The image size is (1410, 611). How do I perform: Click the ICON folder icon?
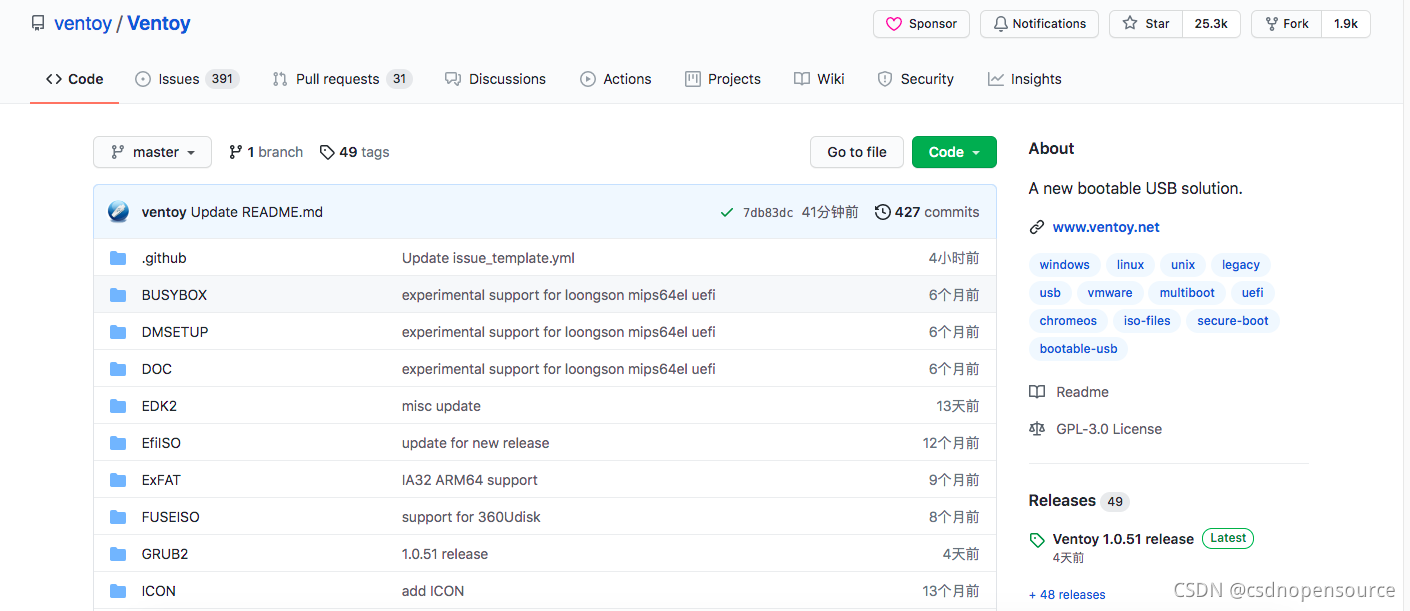pos(118,591)
